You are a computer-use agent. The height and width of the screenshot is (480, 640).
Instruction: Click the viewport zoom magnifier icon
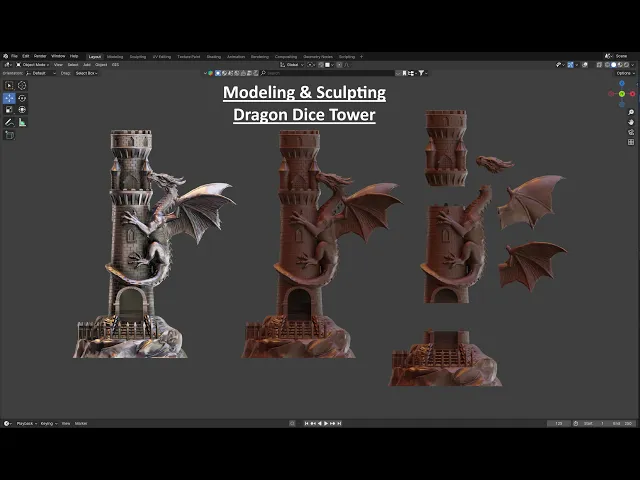631,112
